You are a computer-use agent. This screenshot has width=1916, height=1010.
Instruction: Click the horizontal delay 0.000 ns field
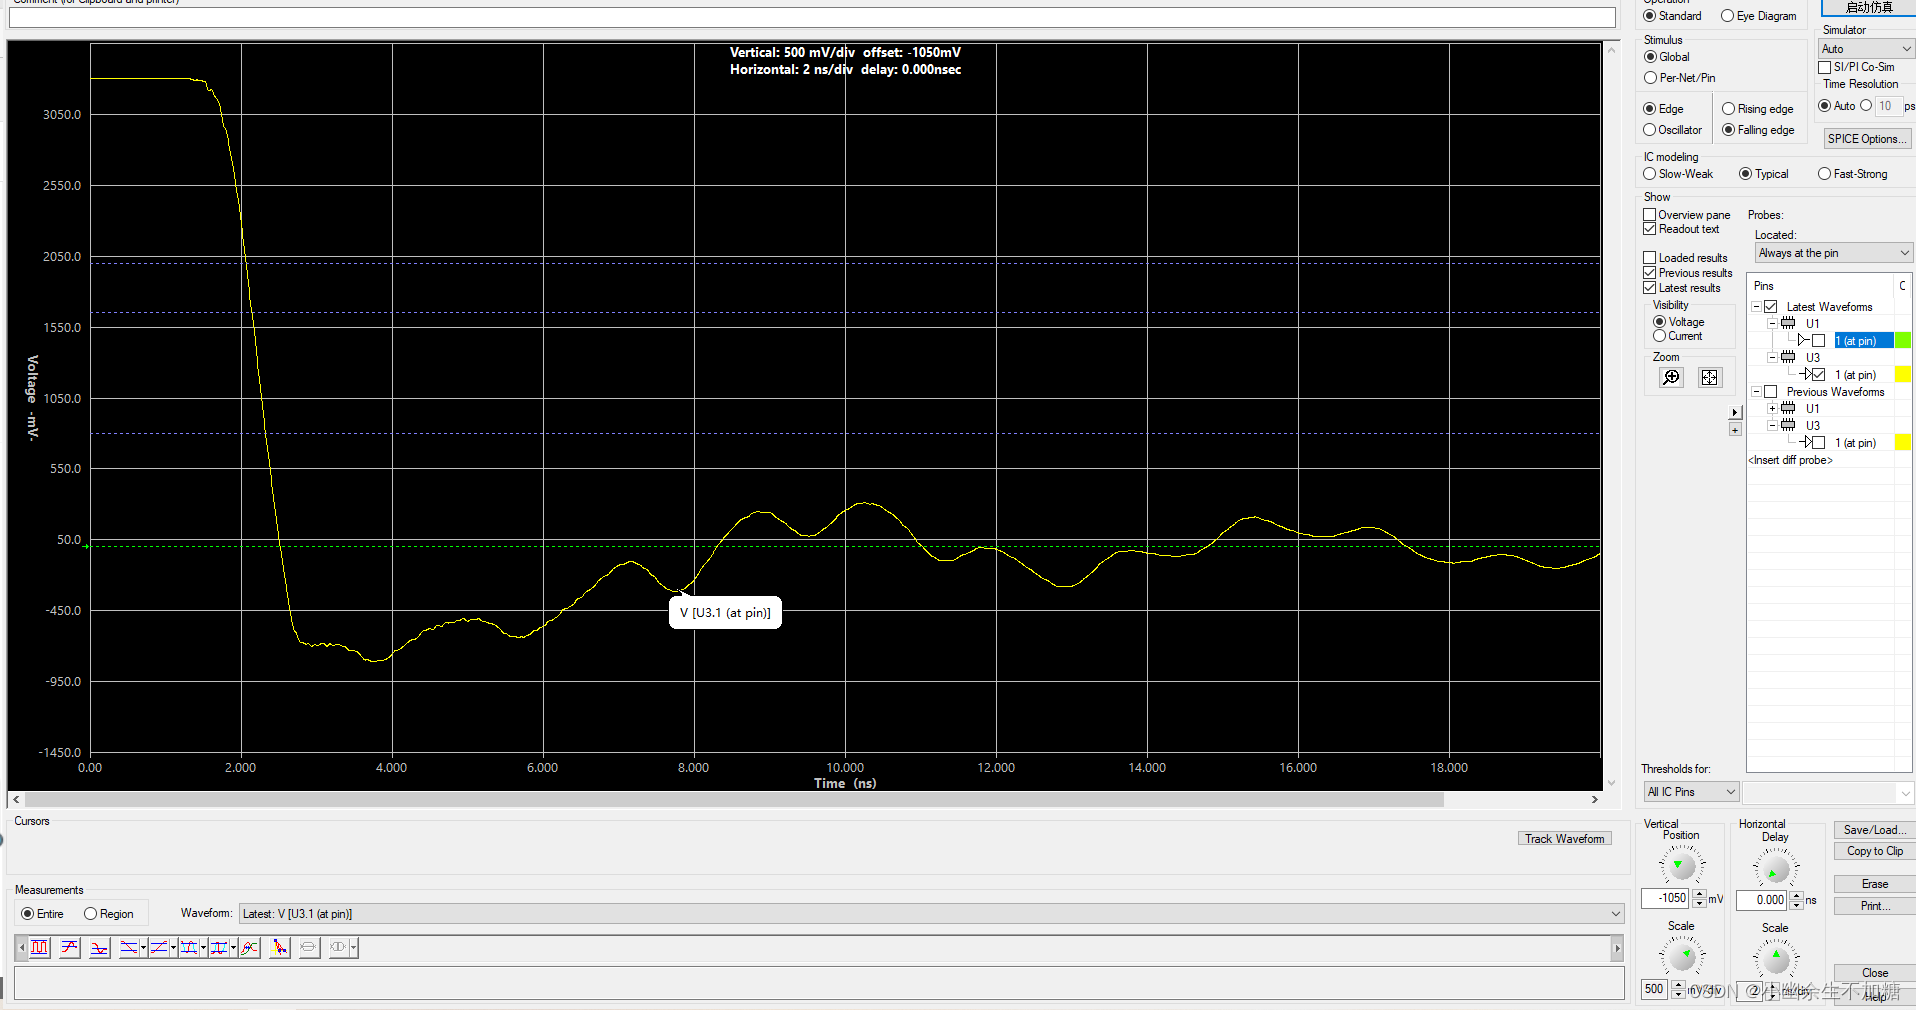pos(1762,900)
